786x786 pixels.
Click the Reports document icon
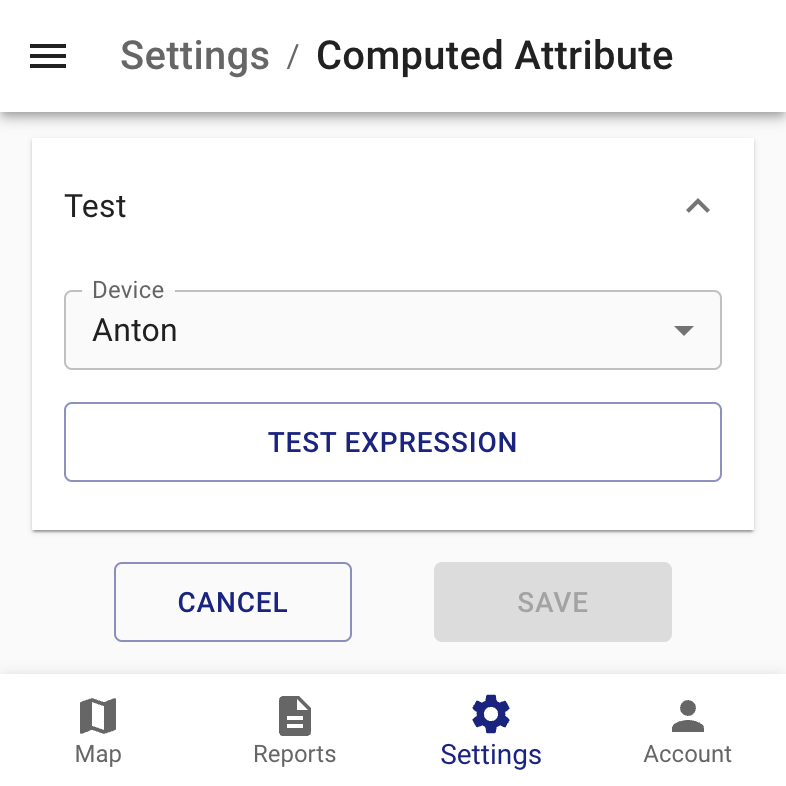tap(295, 716)
